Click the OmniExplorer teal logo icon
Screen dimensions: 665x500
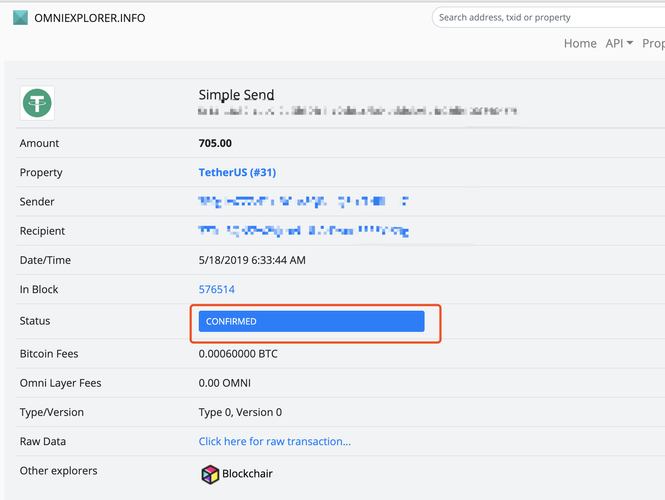(x=20, y=17)
